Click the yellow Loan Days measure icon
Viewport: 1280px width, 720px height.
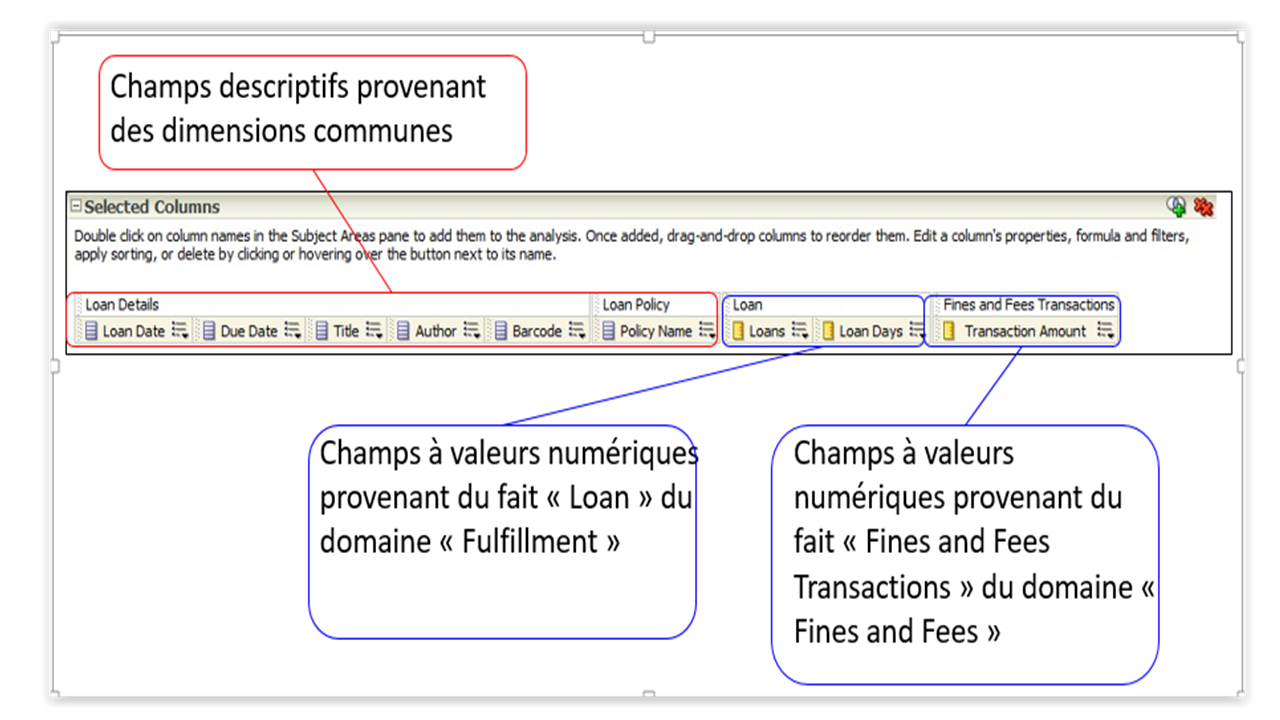[828, 331]
